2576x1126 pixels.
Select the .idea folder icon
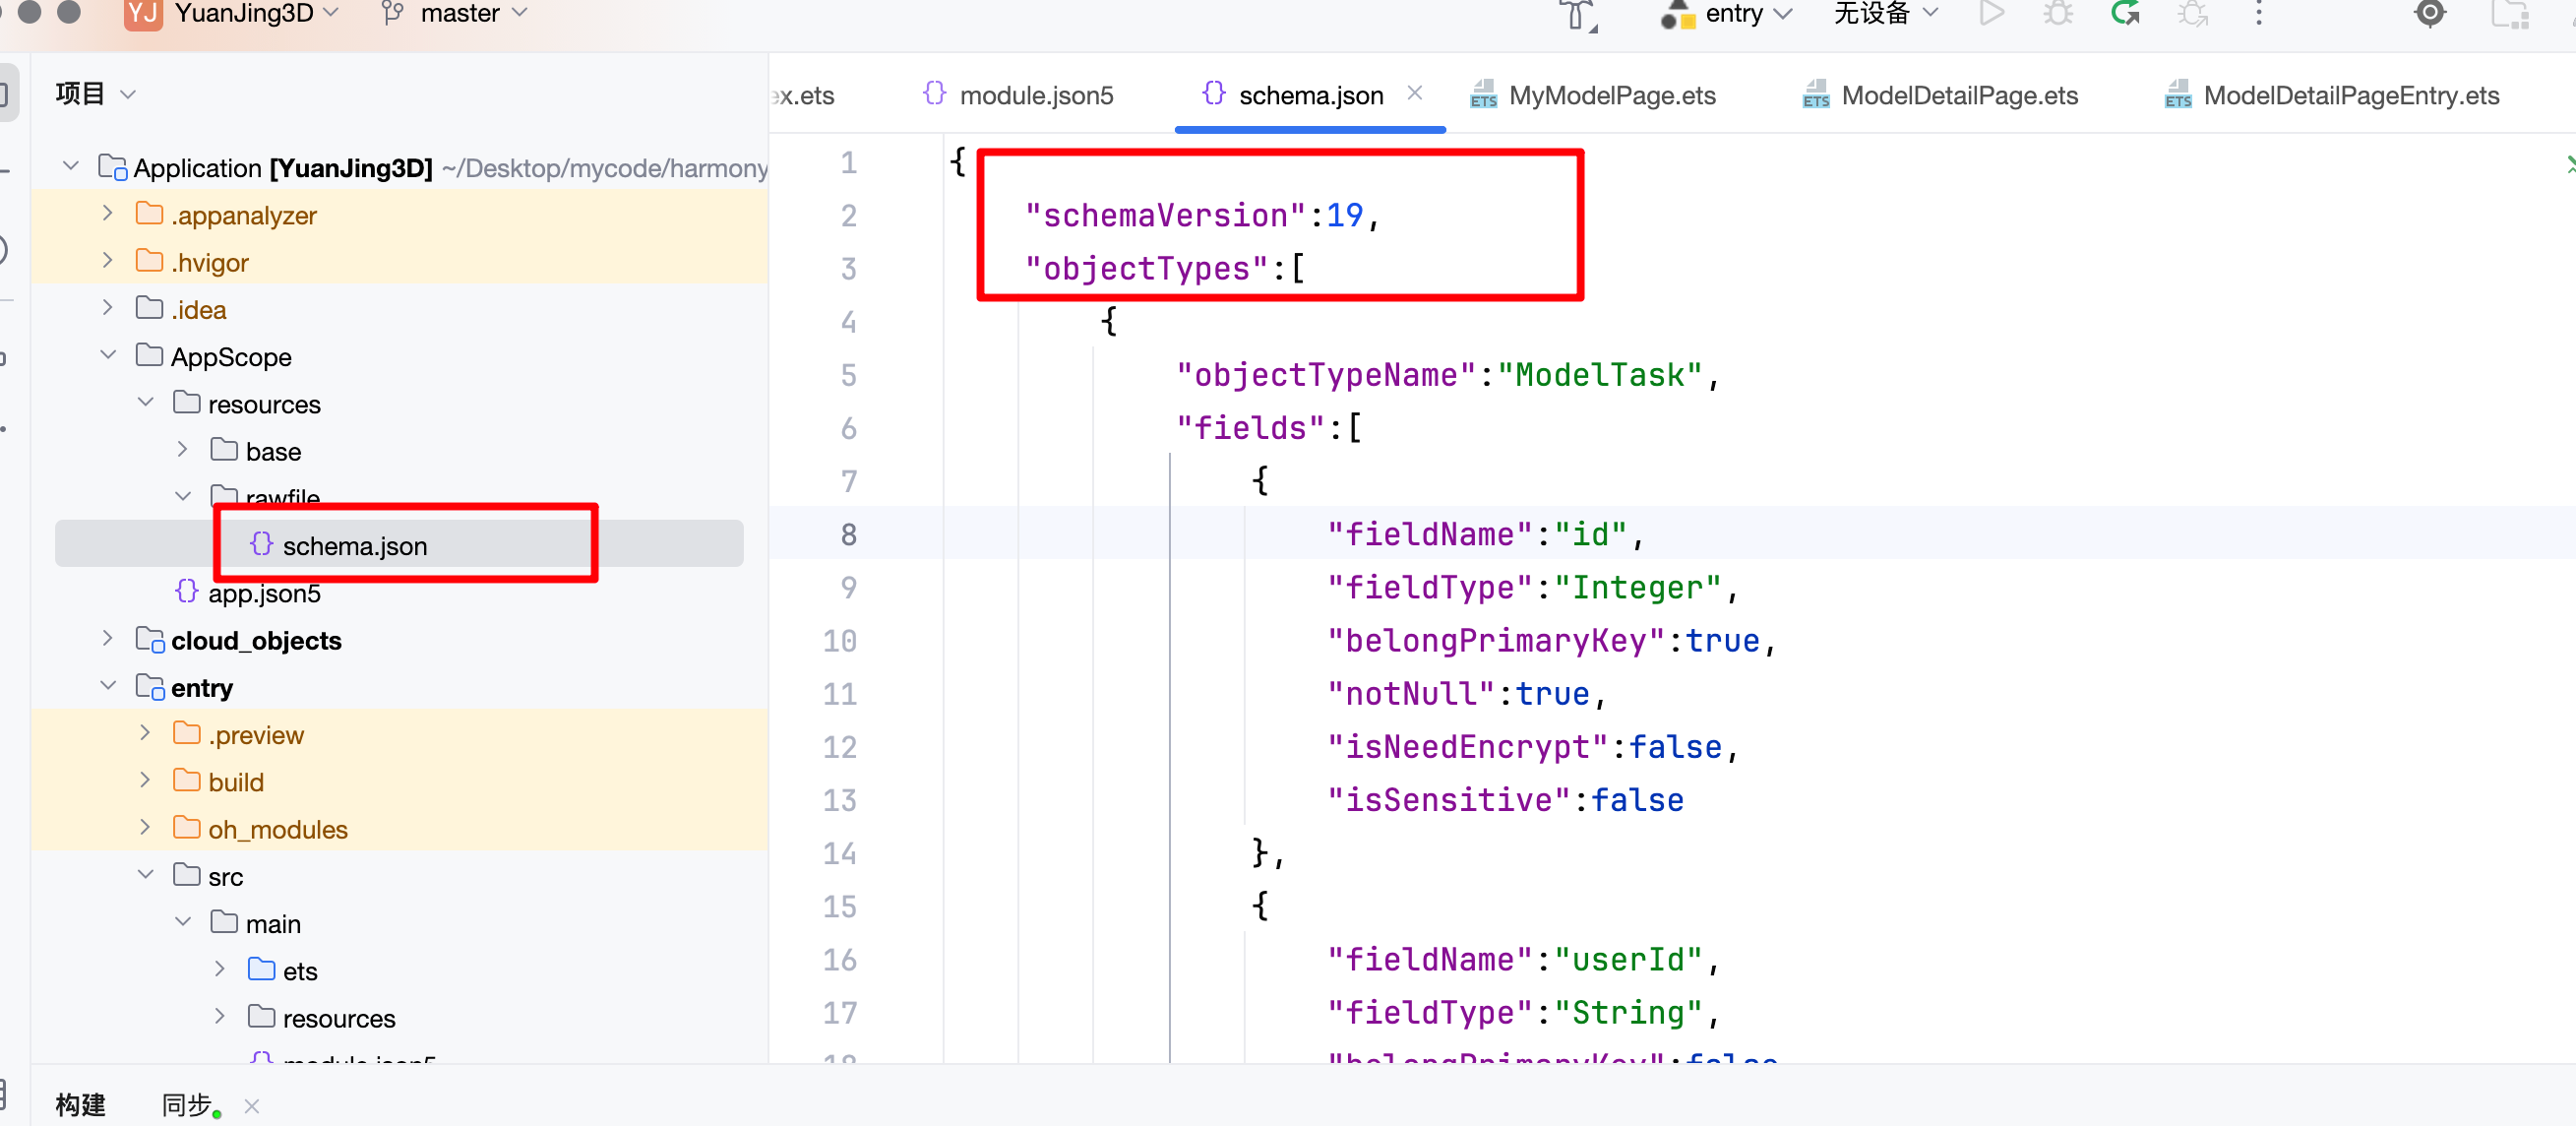click(x=149, y=307)
